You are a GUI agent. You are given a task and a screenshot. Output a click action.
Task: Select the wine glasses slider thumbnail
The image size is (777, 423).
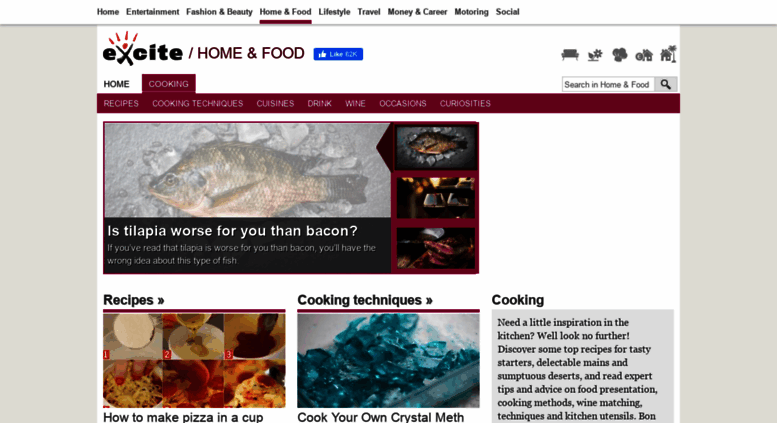point(436,198)
